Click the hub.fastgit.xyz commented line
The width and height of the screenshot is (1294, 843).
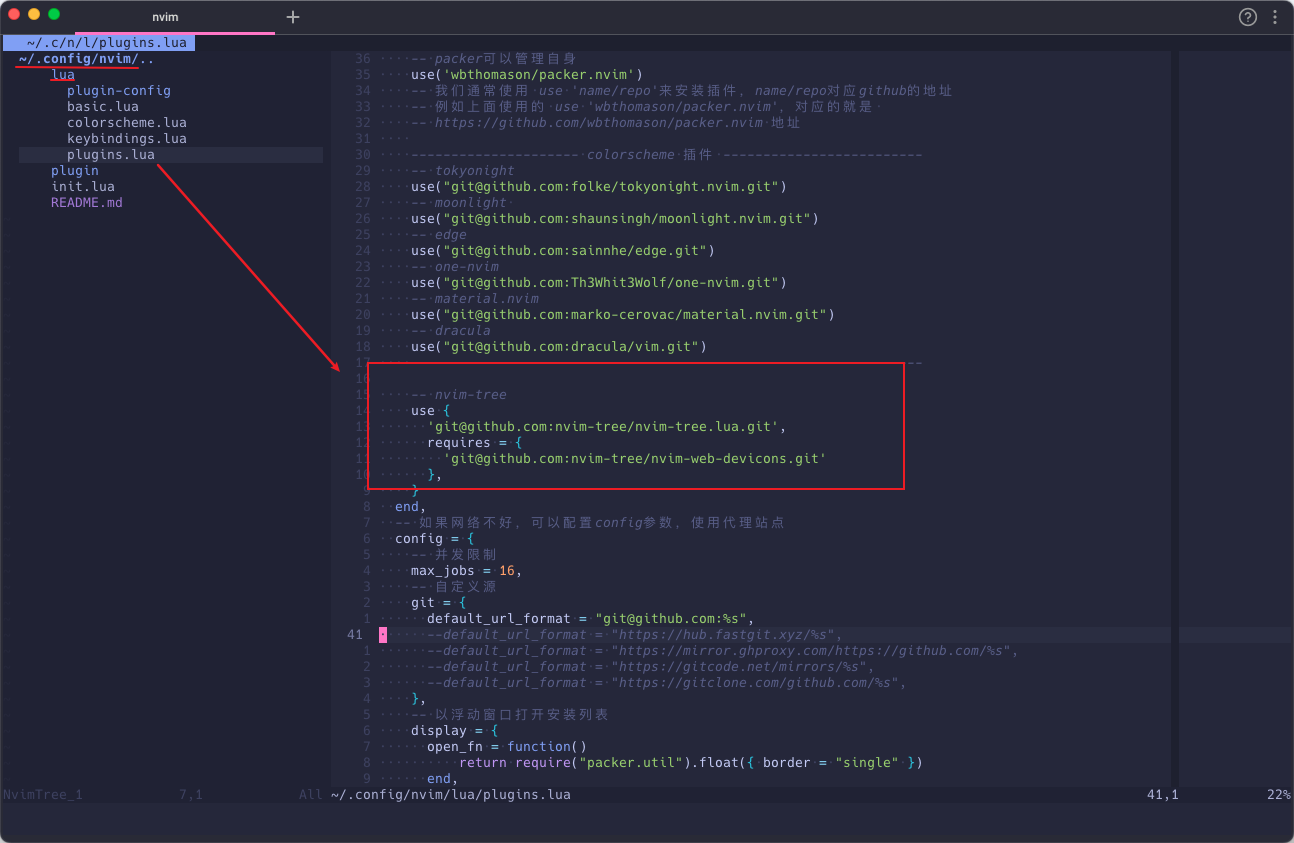click(635, 635)
